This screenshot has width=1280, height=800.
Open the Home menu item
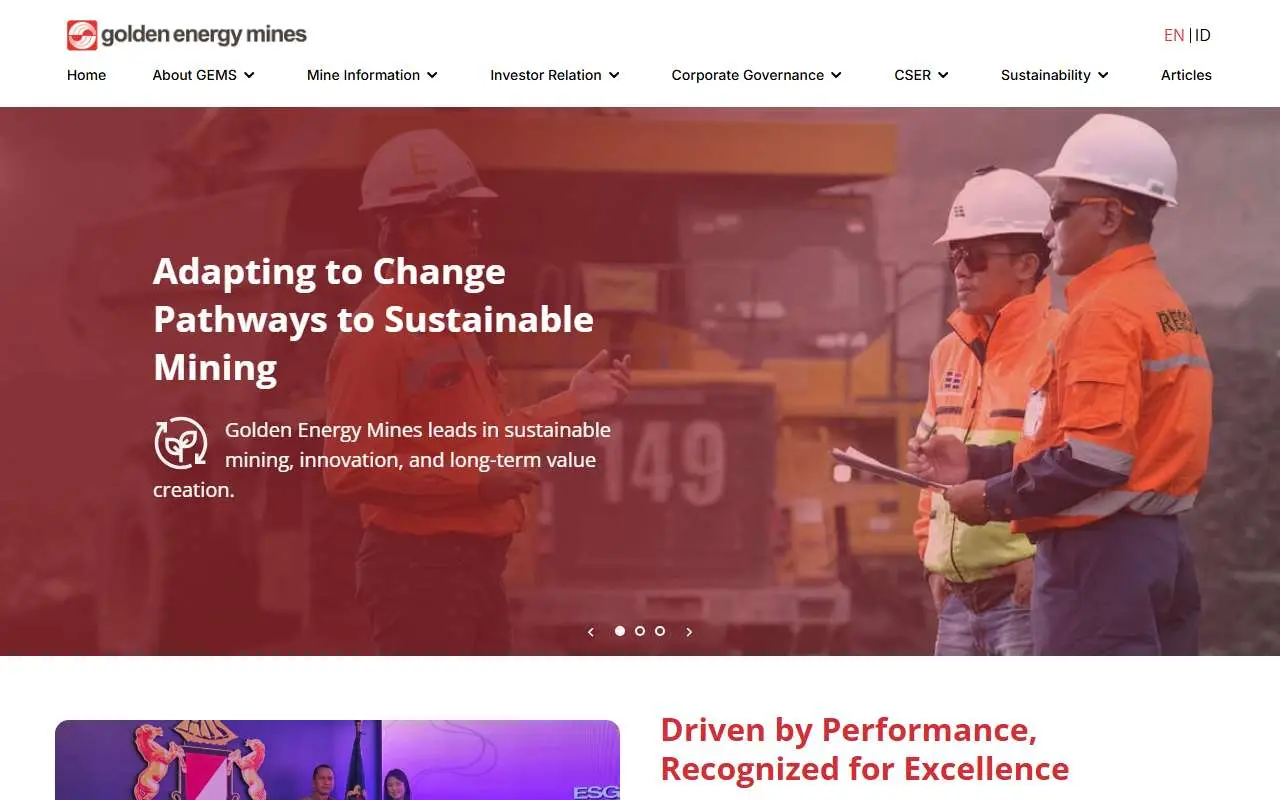(x=86, y=75)
